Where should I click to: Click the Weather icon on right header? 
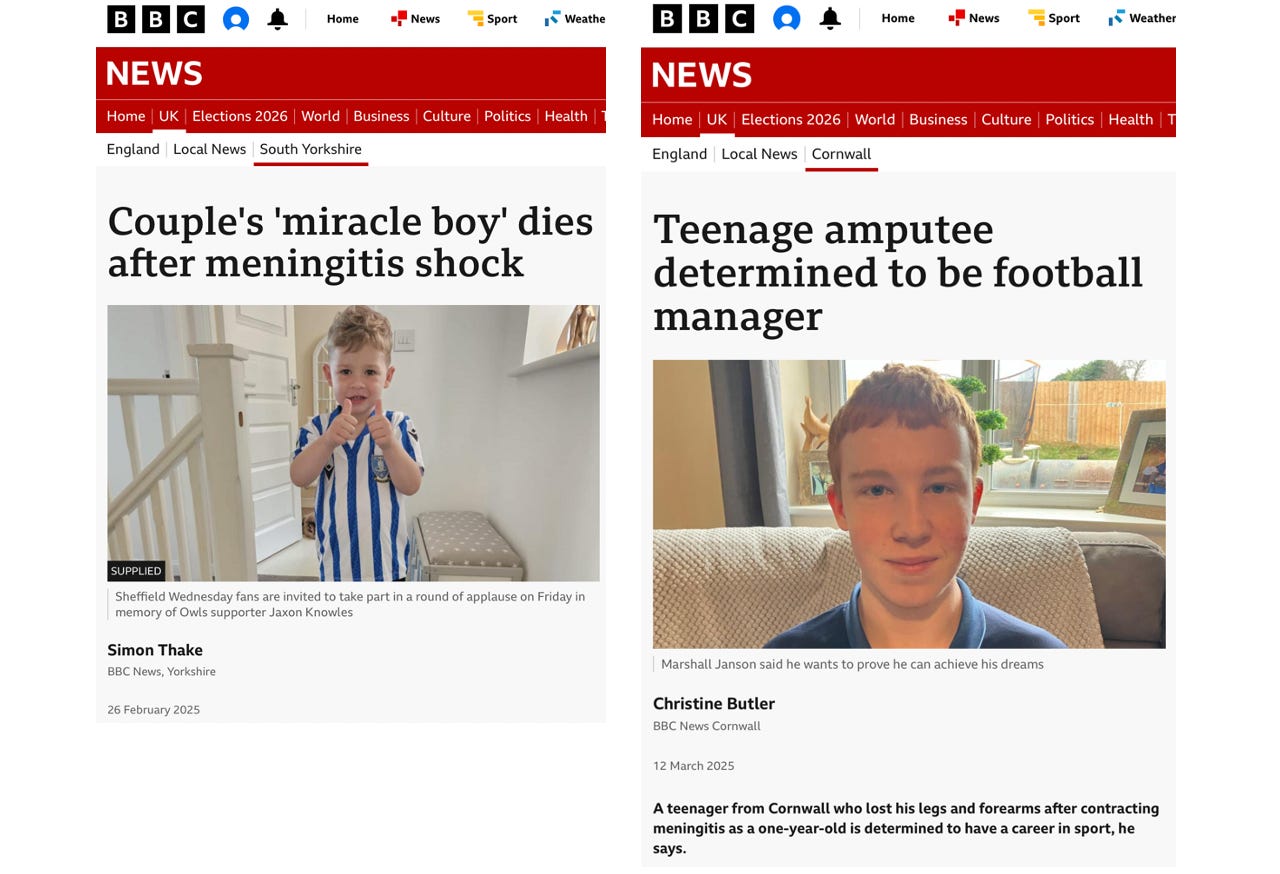pos(1116,18)
